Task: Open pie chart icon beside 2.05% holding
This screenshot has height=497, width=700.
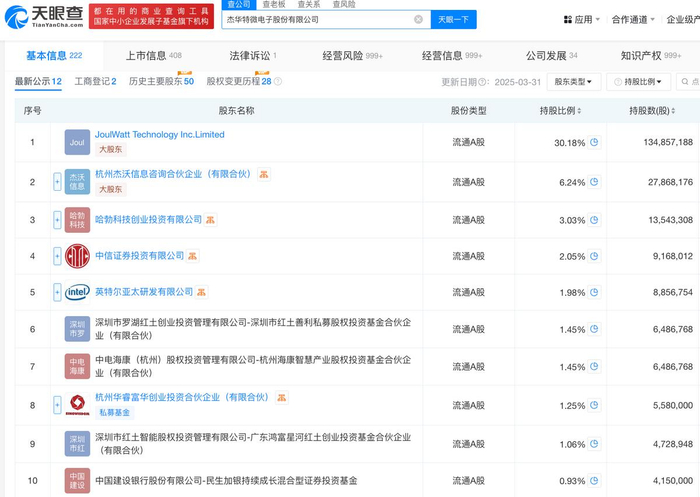Action: 594,256
